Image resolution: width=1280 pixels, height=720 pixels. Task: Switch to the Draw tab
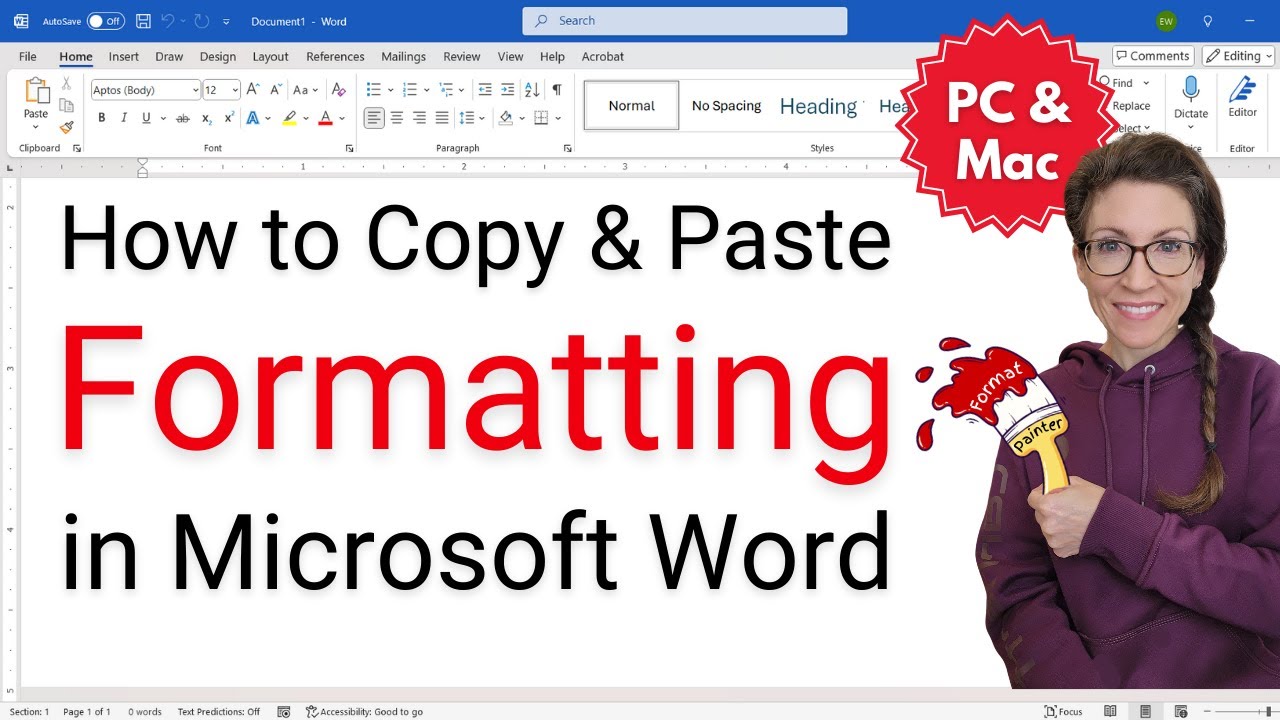point(169,57)
